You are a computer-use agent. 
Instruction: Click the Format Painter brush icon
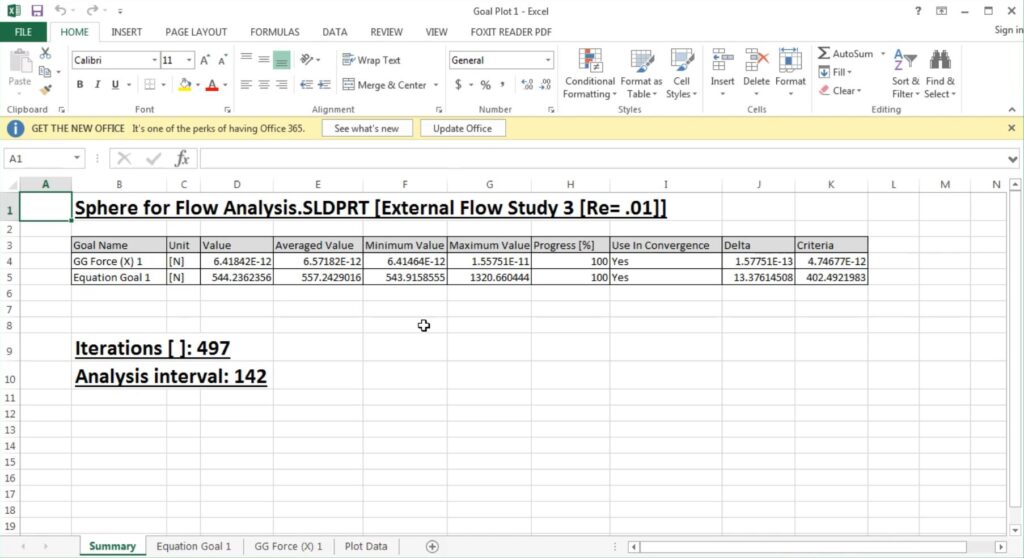pos(45,89)
